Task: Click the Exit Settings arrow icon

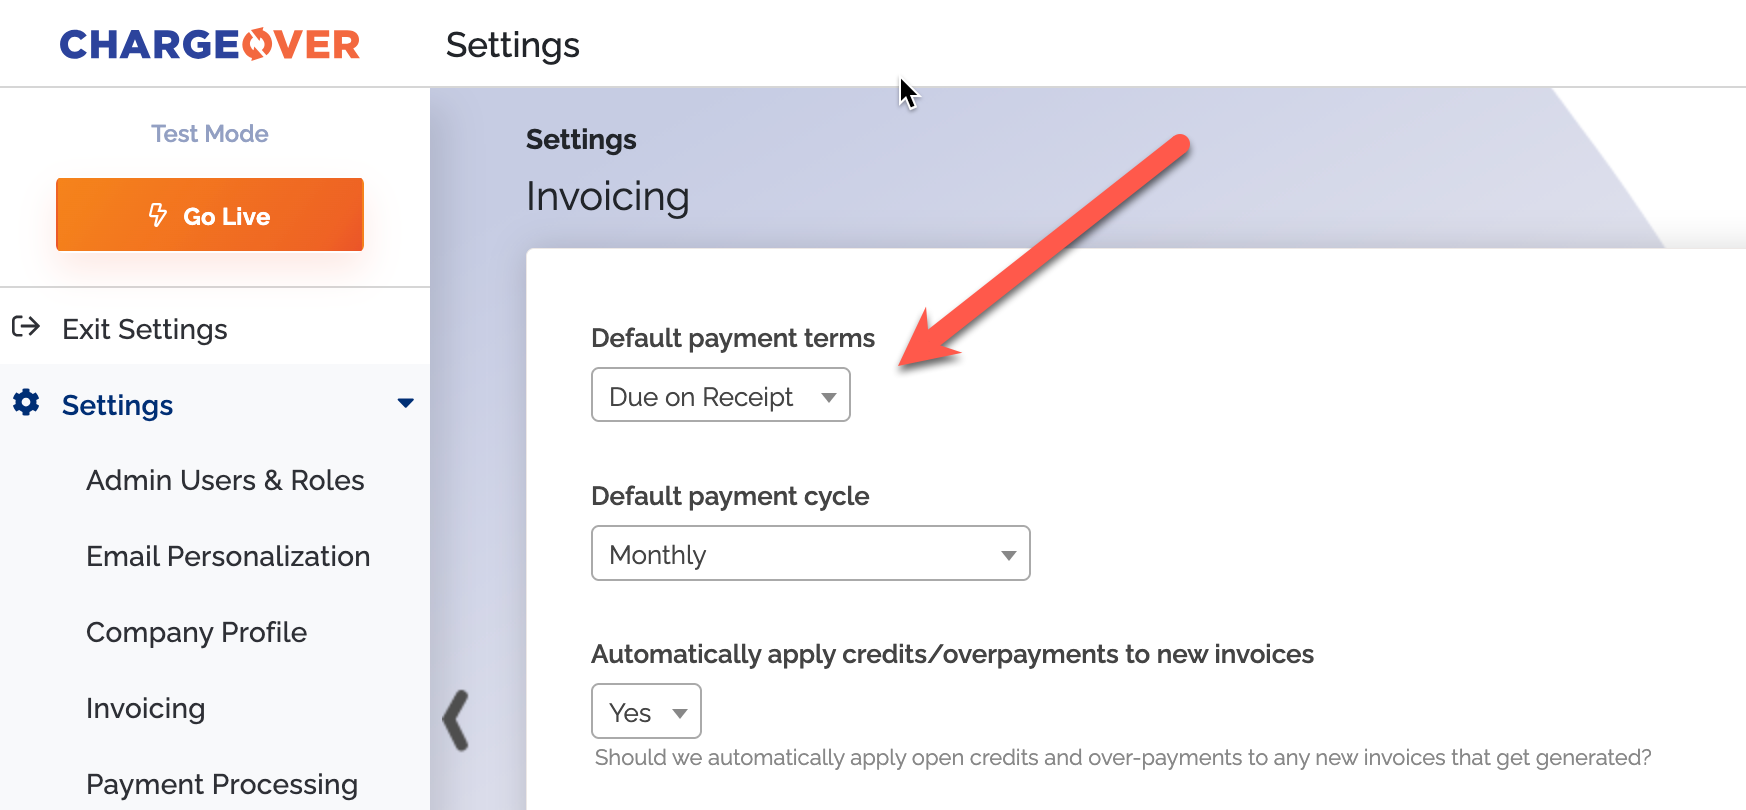Action: 26,327
